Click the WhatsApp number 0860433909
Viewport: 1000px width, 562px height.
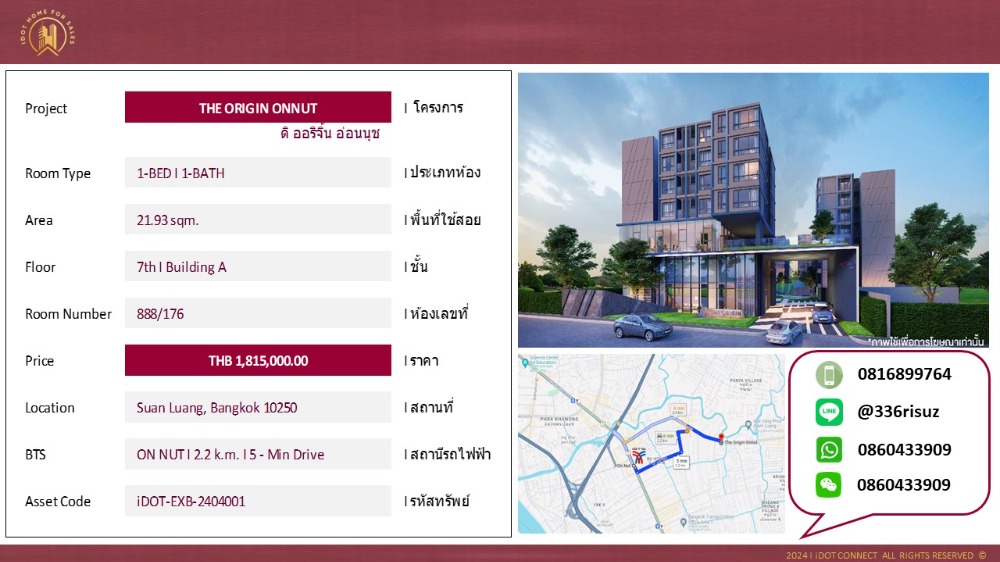[x=904, y=450]
